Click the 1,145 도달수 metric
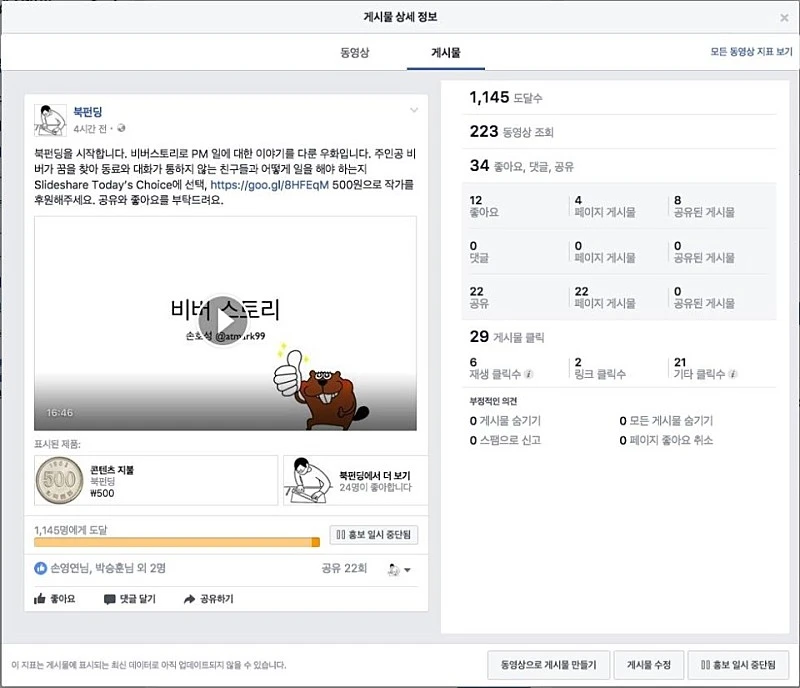 point(506,97)
